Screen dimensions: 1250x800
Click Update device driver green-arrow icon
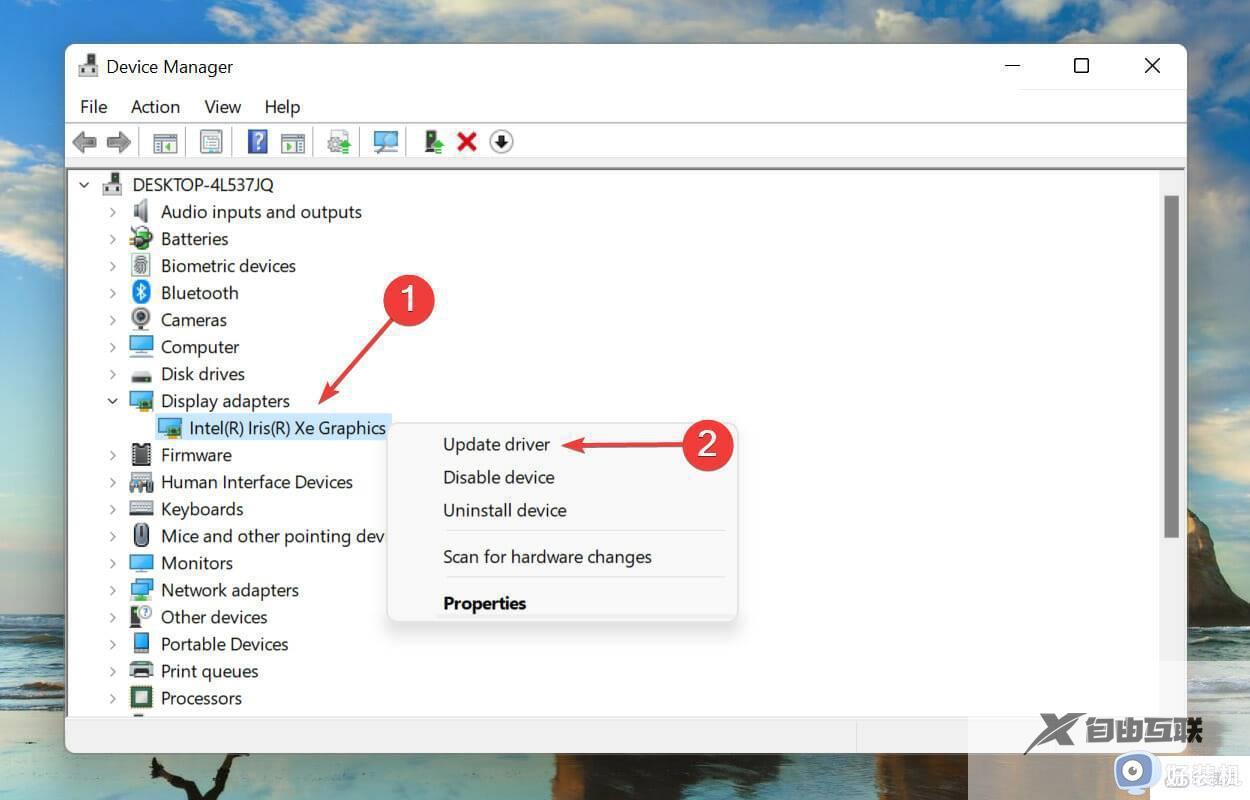point(434,142)
